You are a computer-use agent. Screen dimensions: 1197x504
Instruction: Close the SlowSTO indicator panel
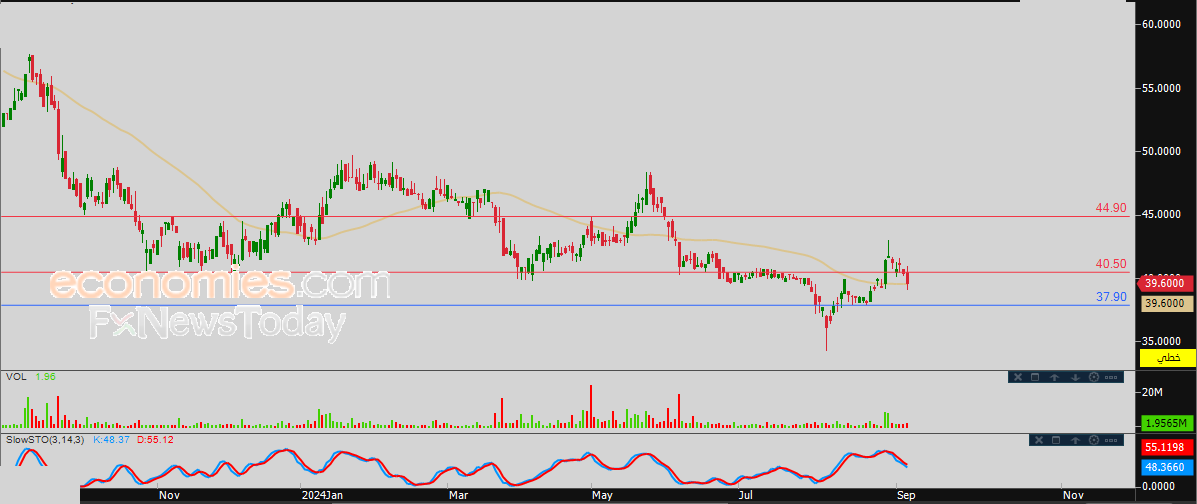point(1038,440)
